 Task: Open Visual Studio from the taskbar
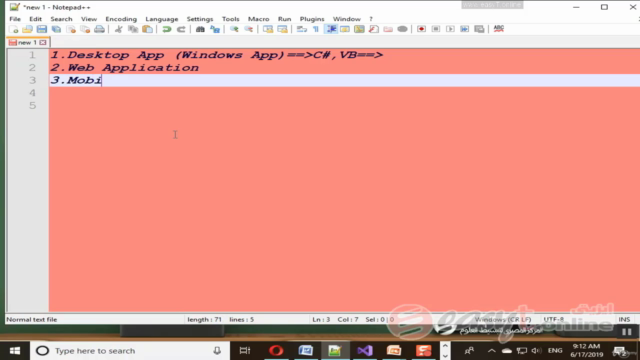(x=364, y=351)
